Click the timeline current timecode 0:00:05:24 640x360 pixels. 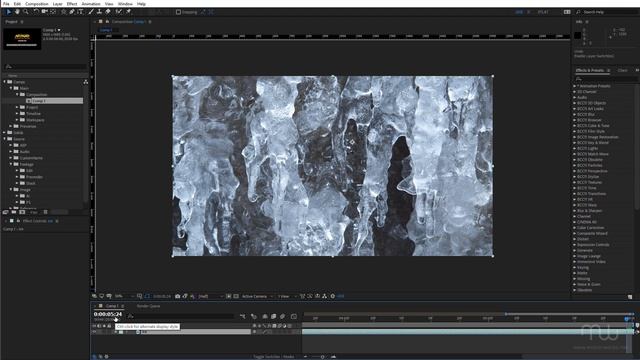click(108, 314)
